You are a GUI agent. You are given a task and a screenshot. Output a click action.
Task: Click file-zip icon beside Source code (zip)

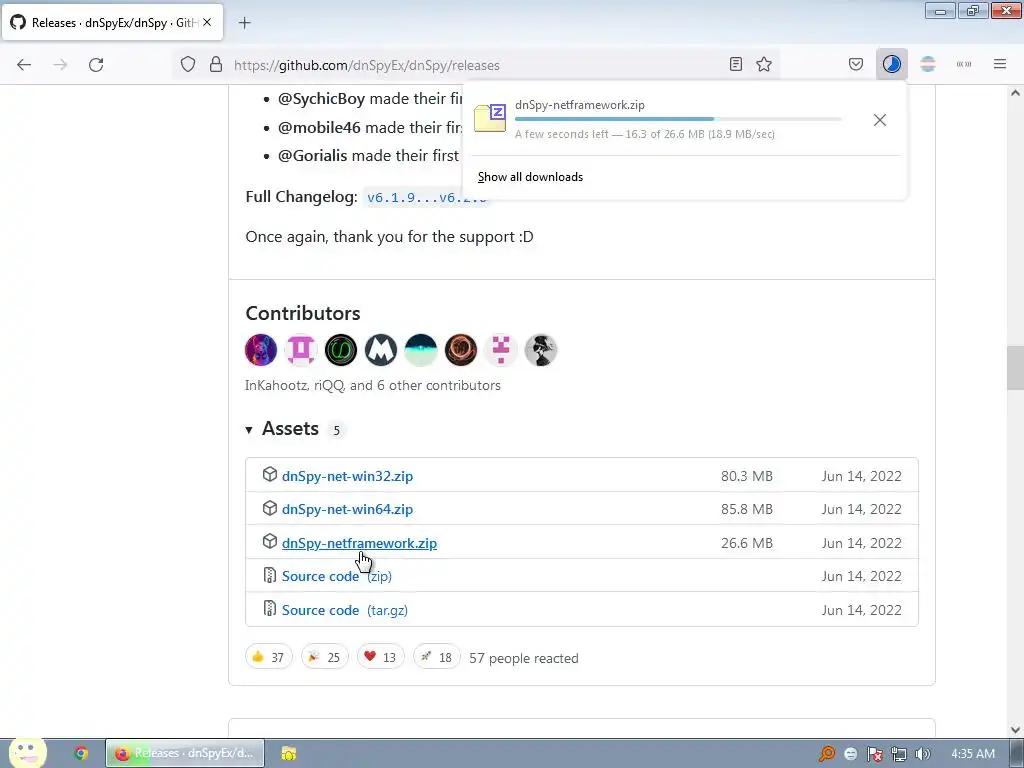click(270, 575)
